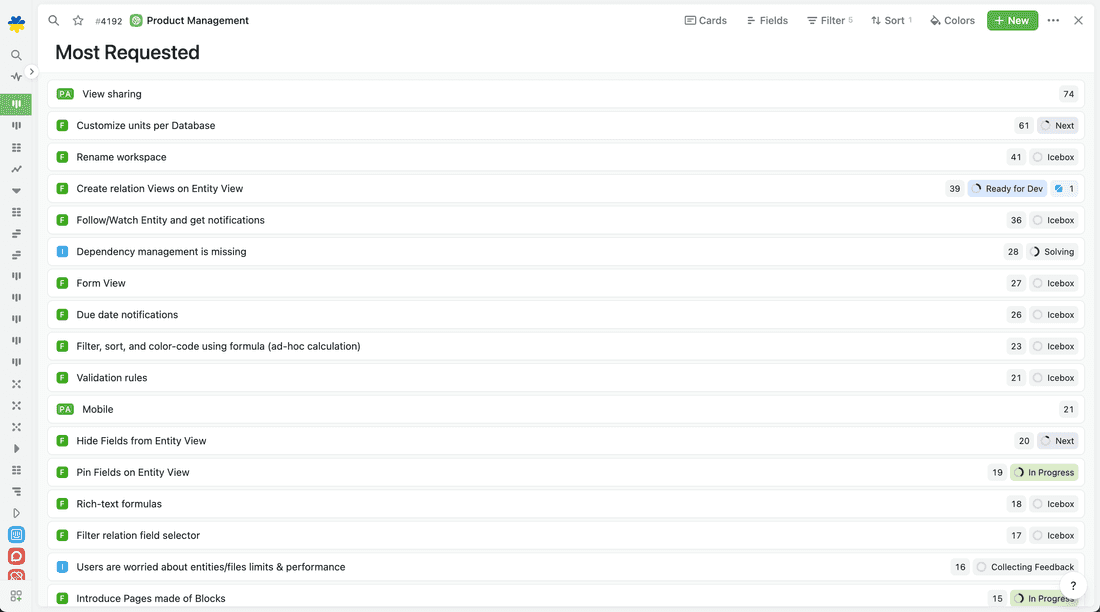Screen dimensions: 1100x612
Task: Toggle the Solving state on Dependency management
Action: [1051, 251]
